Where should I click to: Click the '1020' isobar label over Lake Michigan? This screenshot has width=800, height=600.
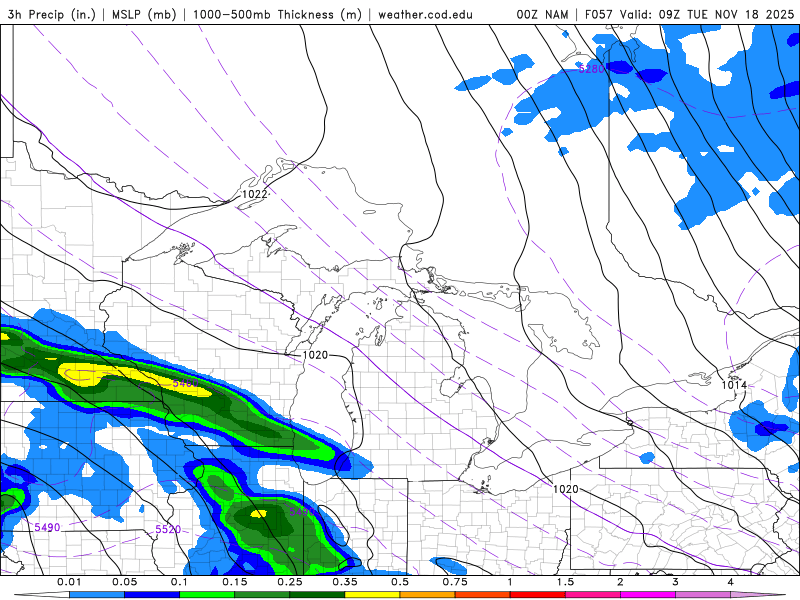click(x=315, y=355)
